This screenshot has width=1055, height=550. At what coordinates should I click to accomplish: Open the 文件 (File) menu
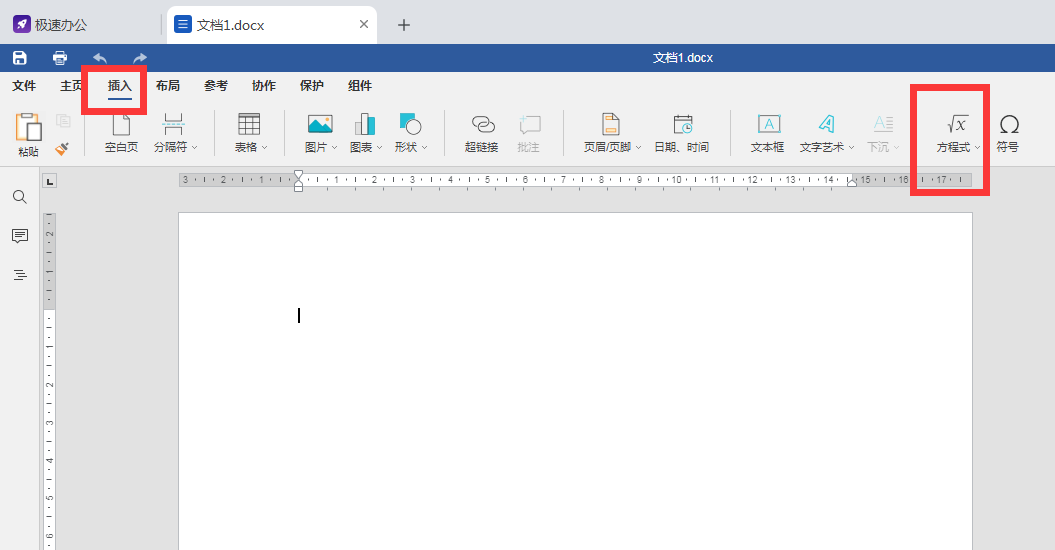coord(24,85)
